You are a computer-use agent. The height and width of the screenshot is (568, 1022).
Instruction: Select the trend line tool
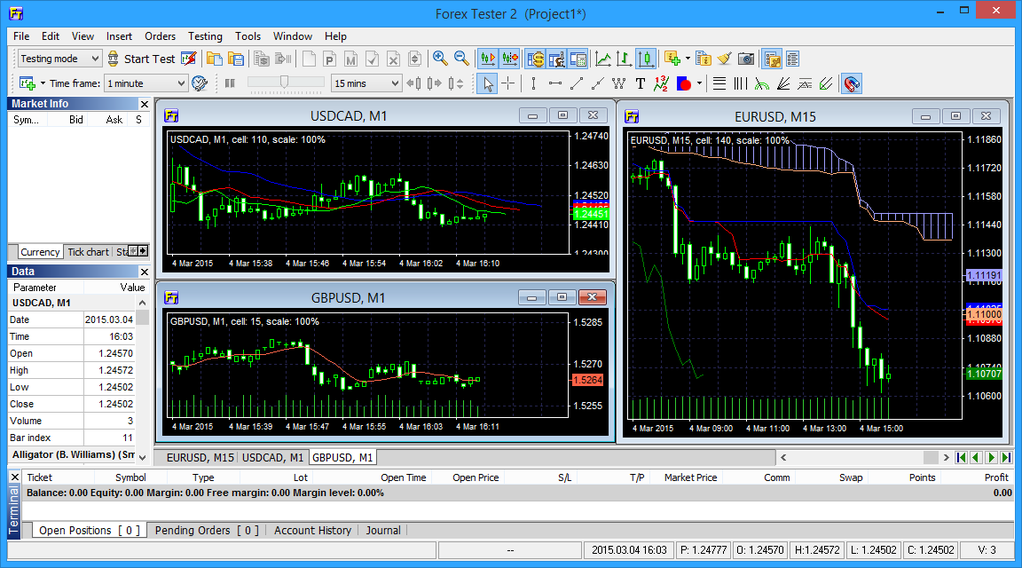click(x=576, y=83)
